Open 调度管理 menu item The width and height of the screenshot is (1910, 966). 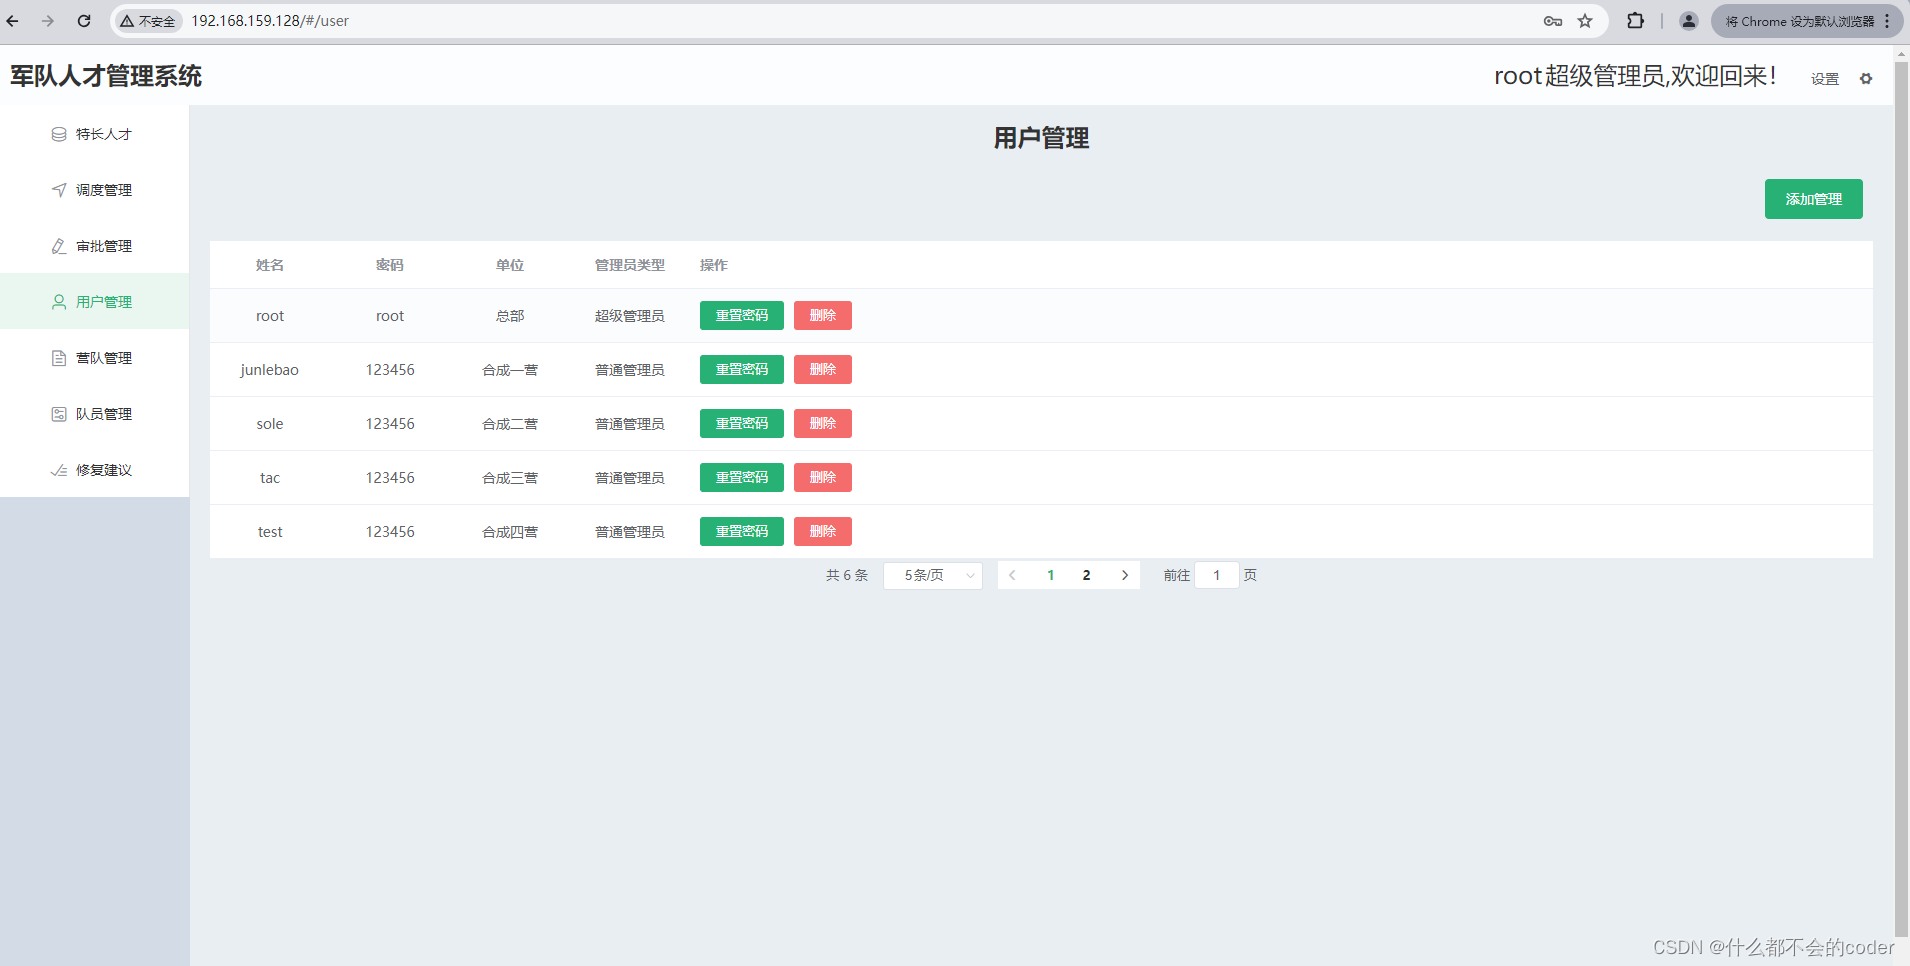pos(94,190)
